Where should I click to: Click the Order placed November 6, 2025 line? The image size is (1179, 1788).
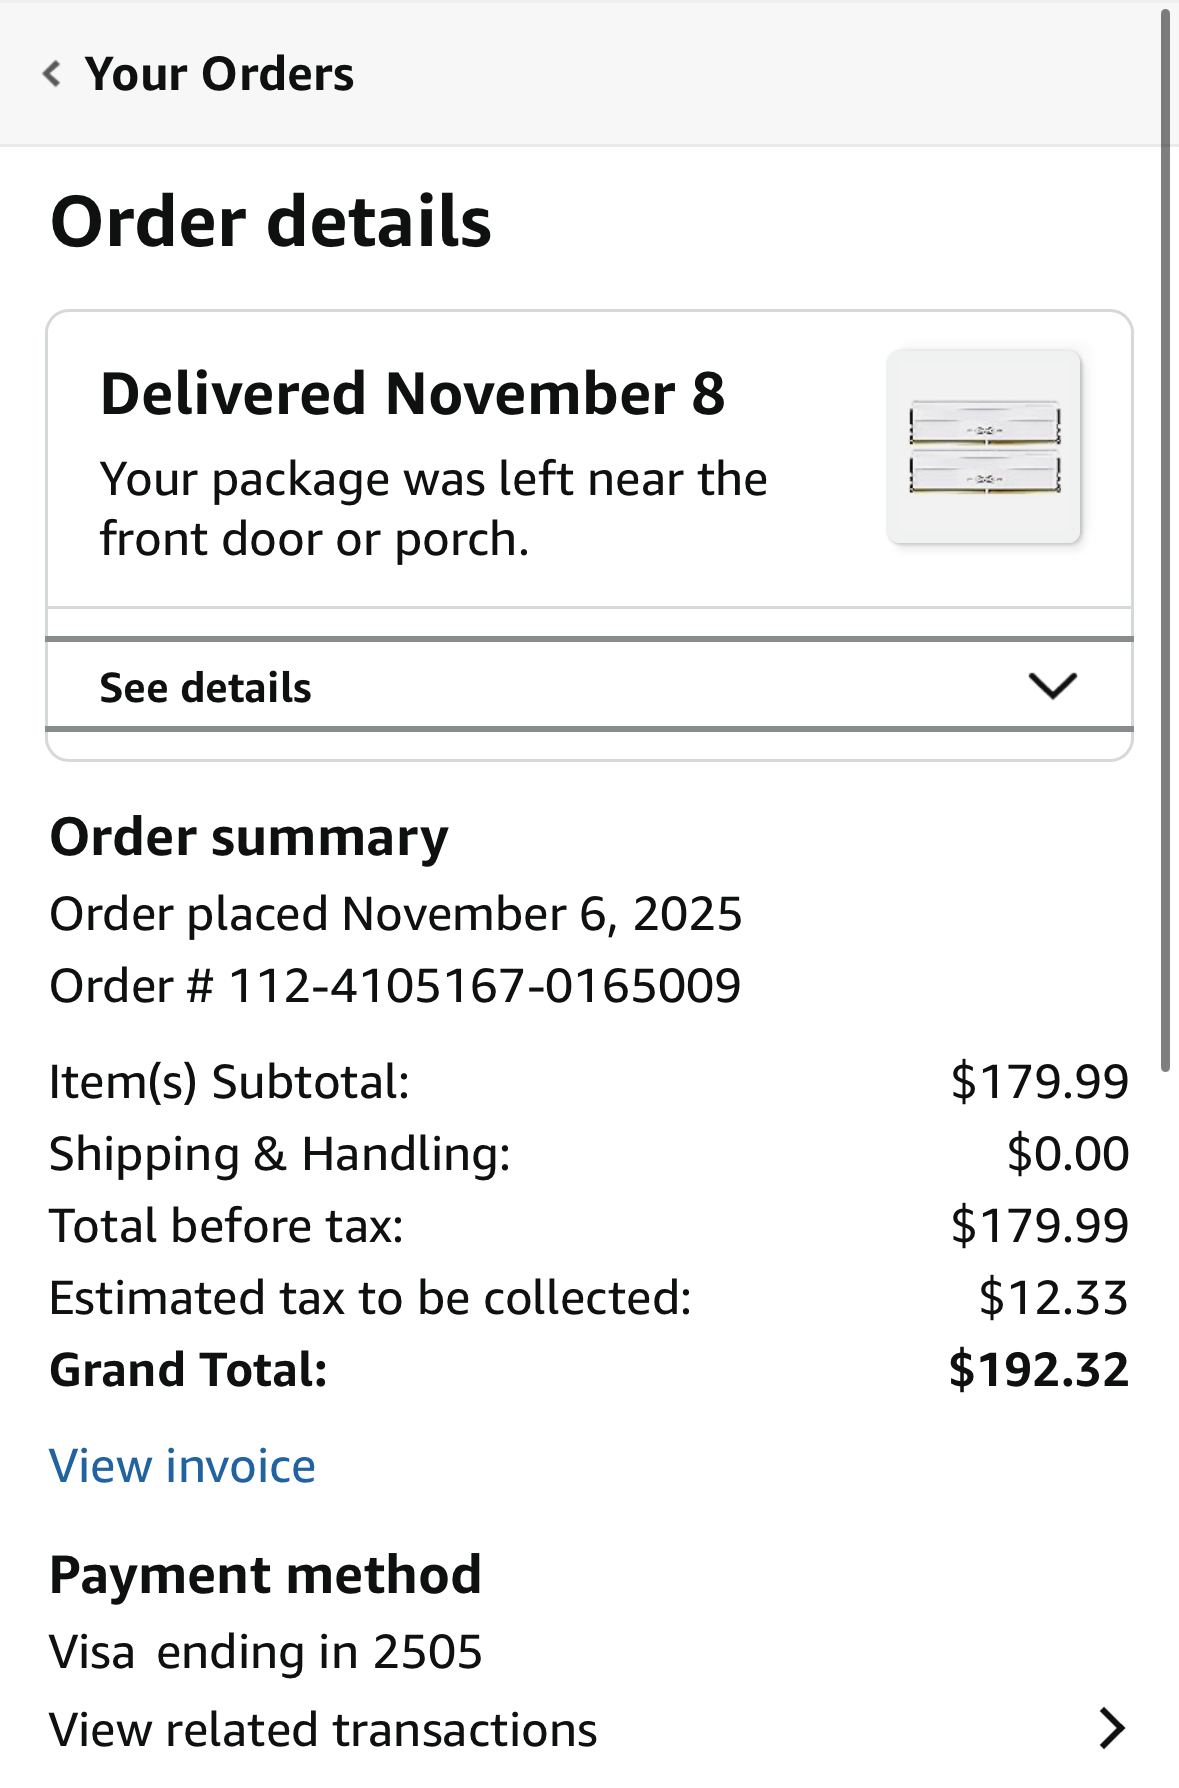coord(396,914)
